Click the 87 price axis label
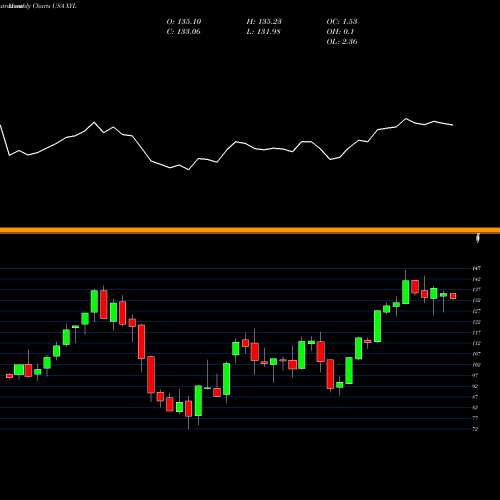The width and height of the screenshot is (500, 500). point(476,397)
